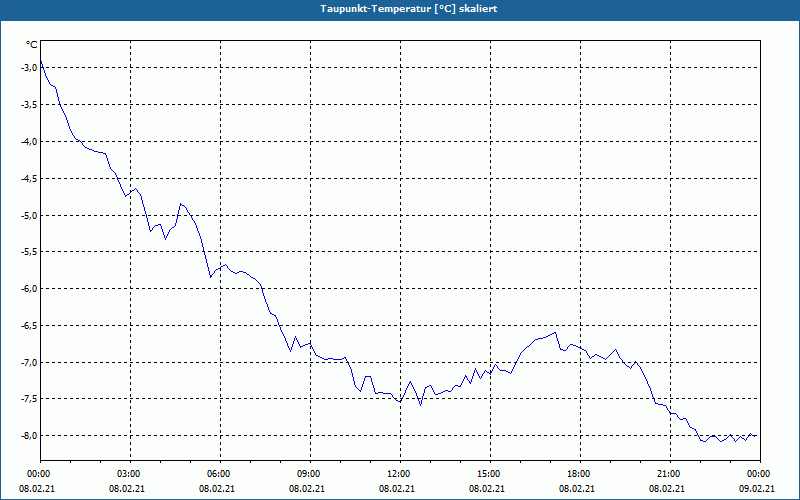The width and height of the screenshot is (800, 500).
Task: Click the -6,0 y-axis label
Action: [x=29, y=288]
